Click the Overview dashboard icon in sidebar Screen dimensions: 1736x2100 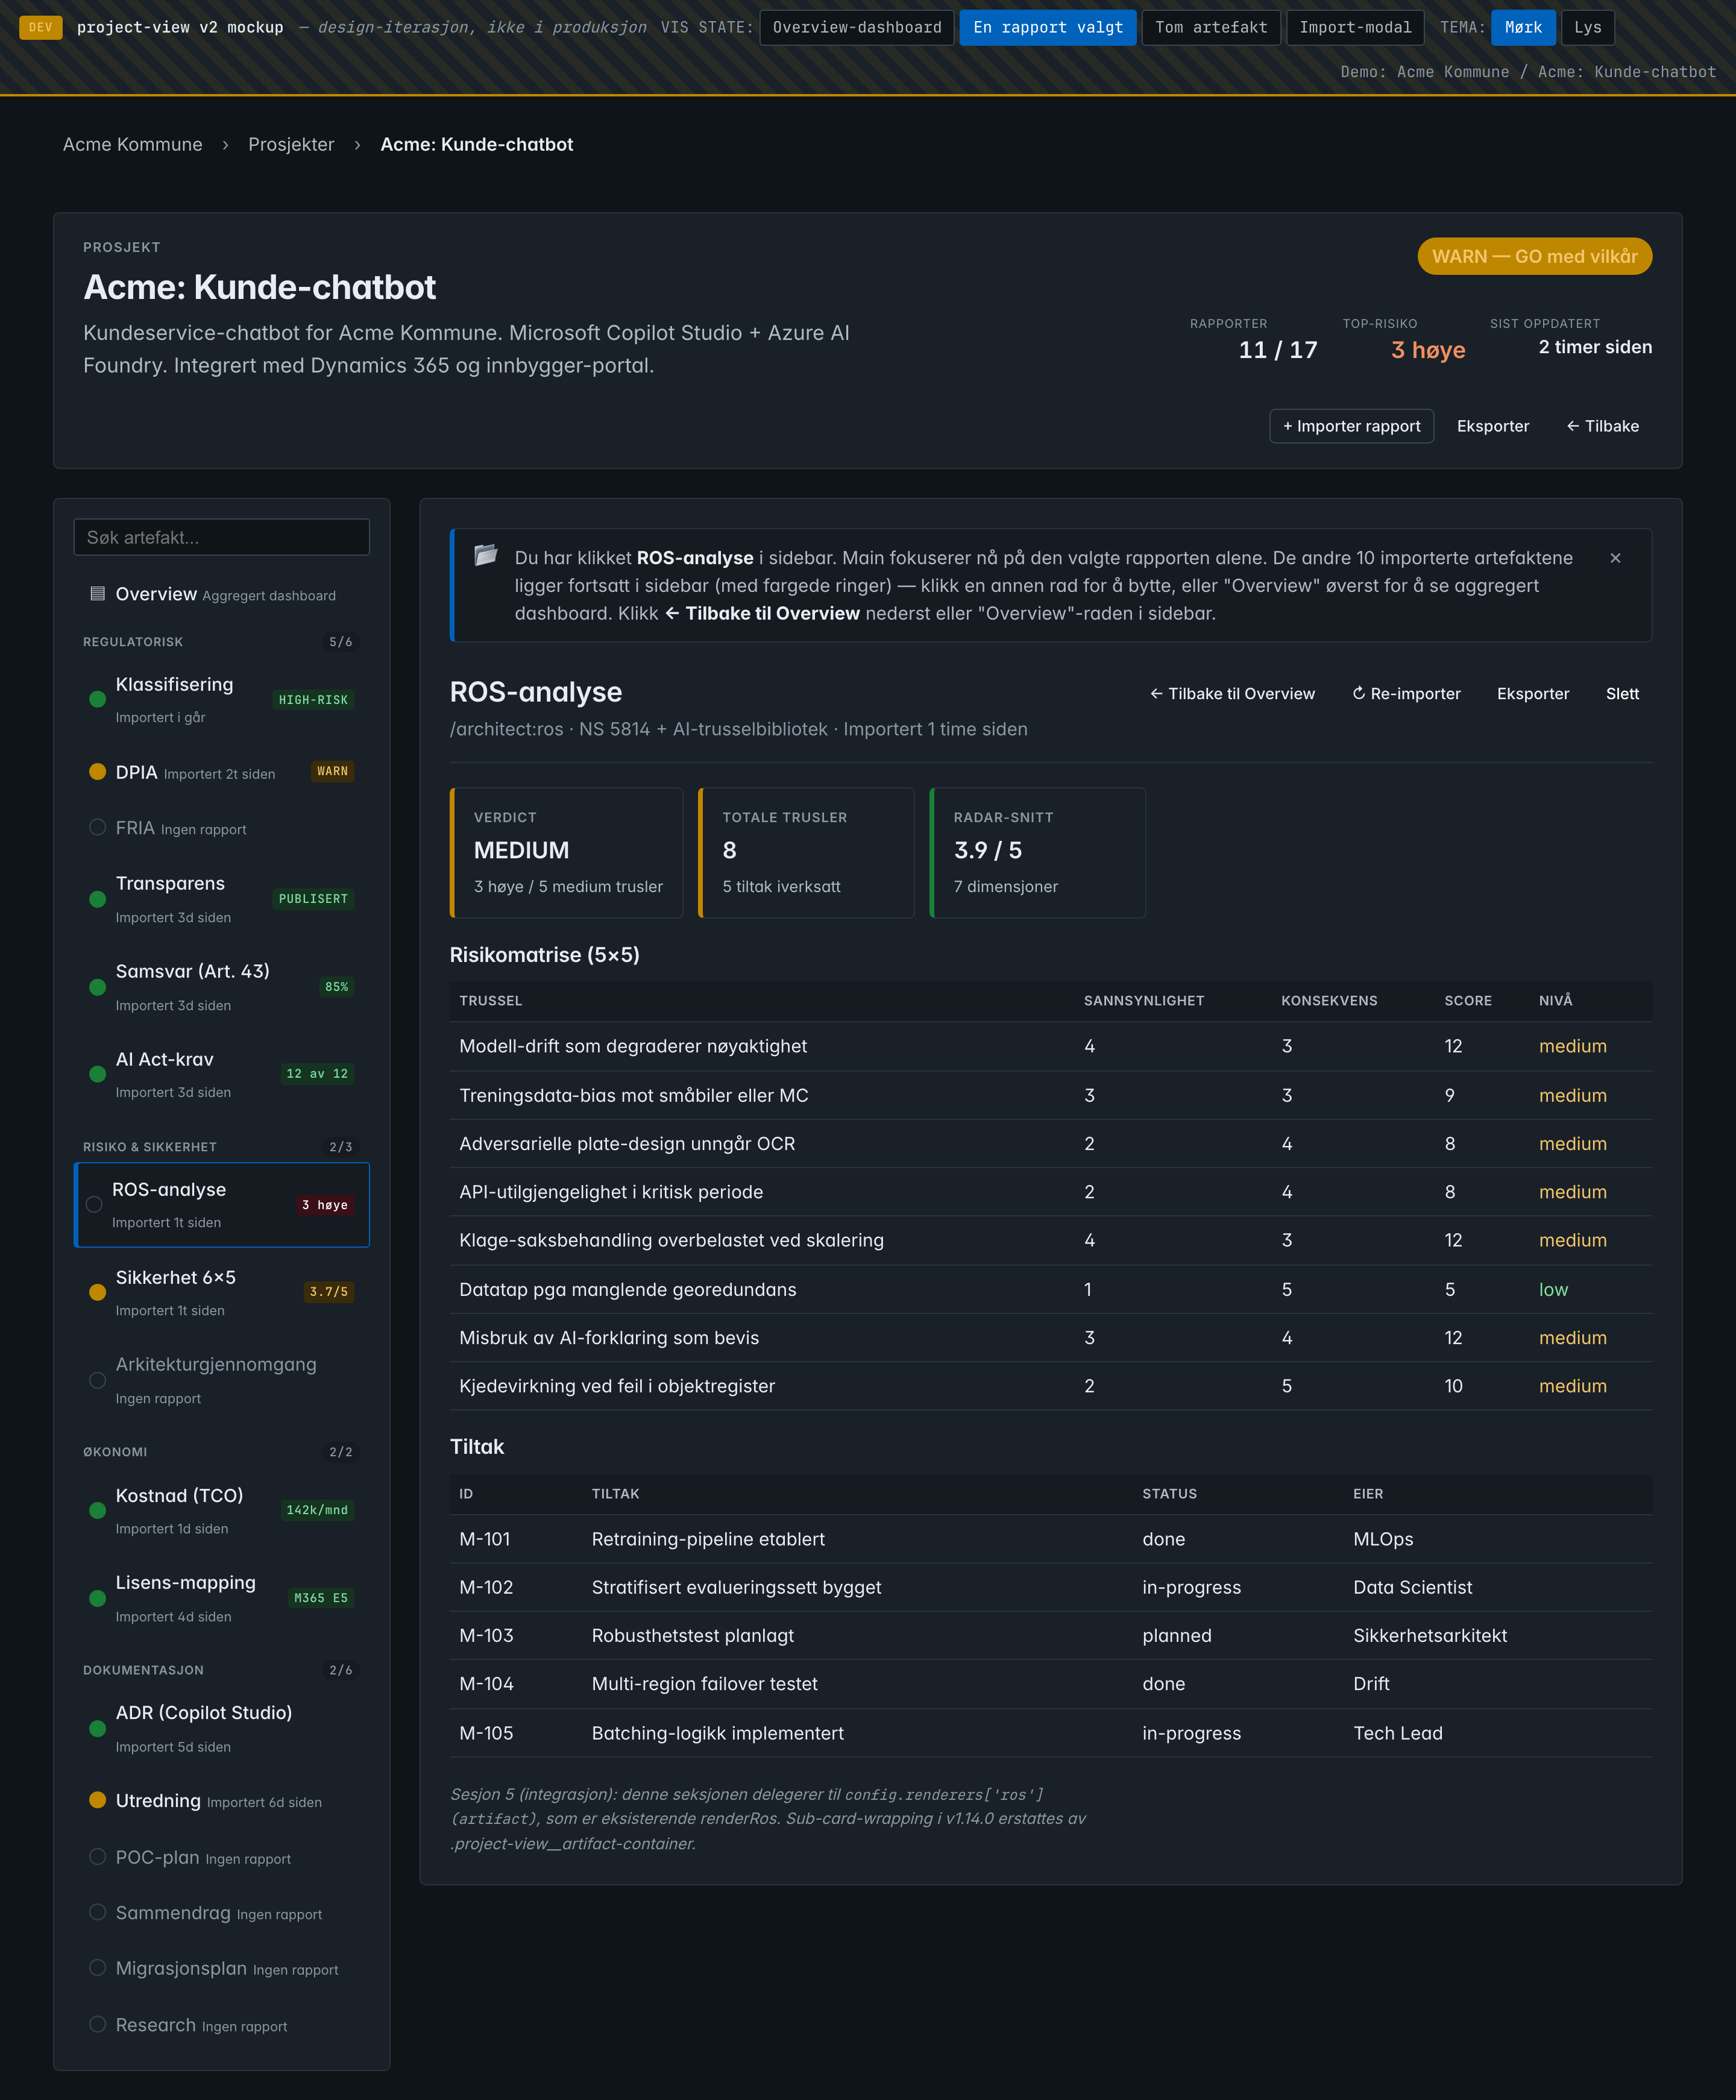(97, 594)
